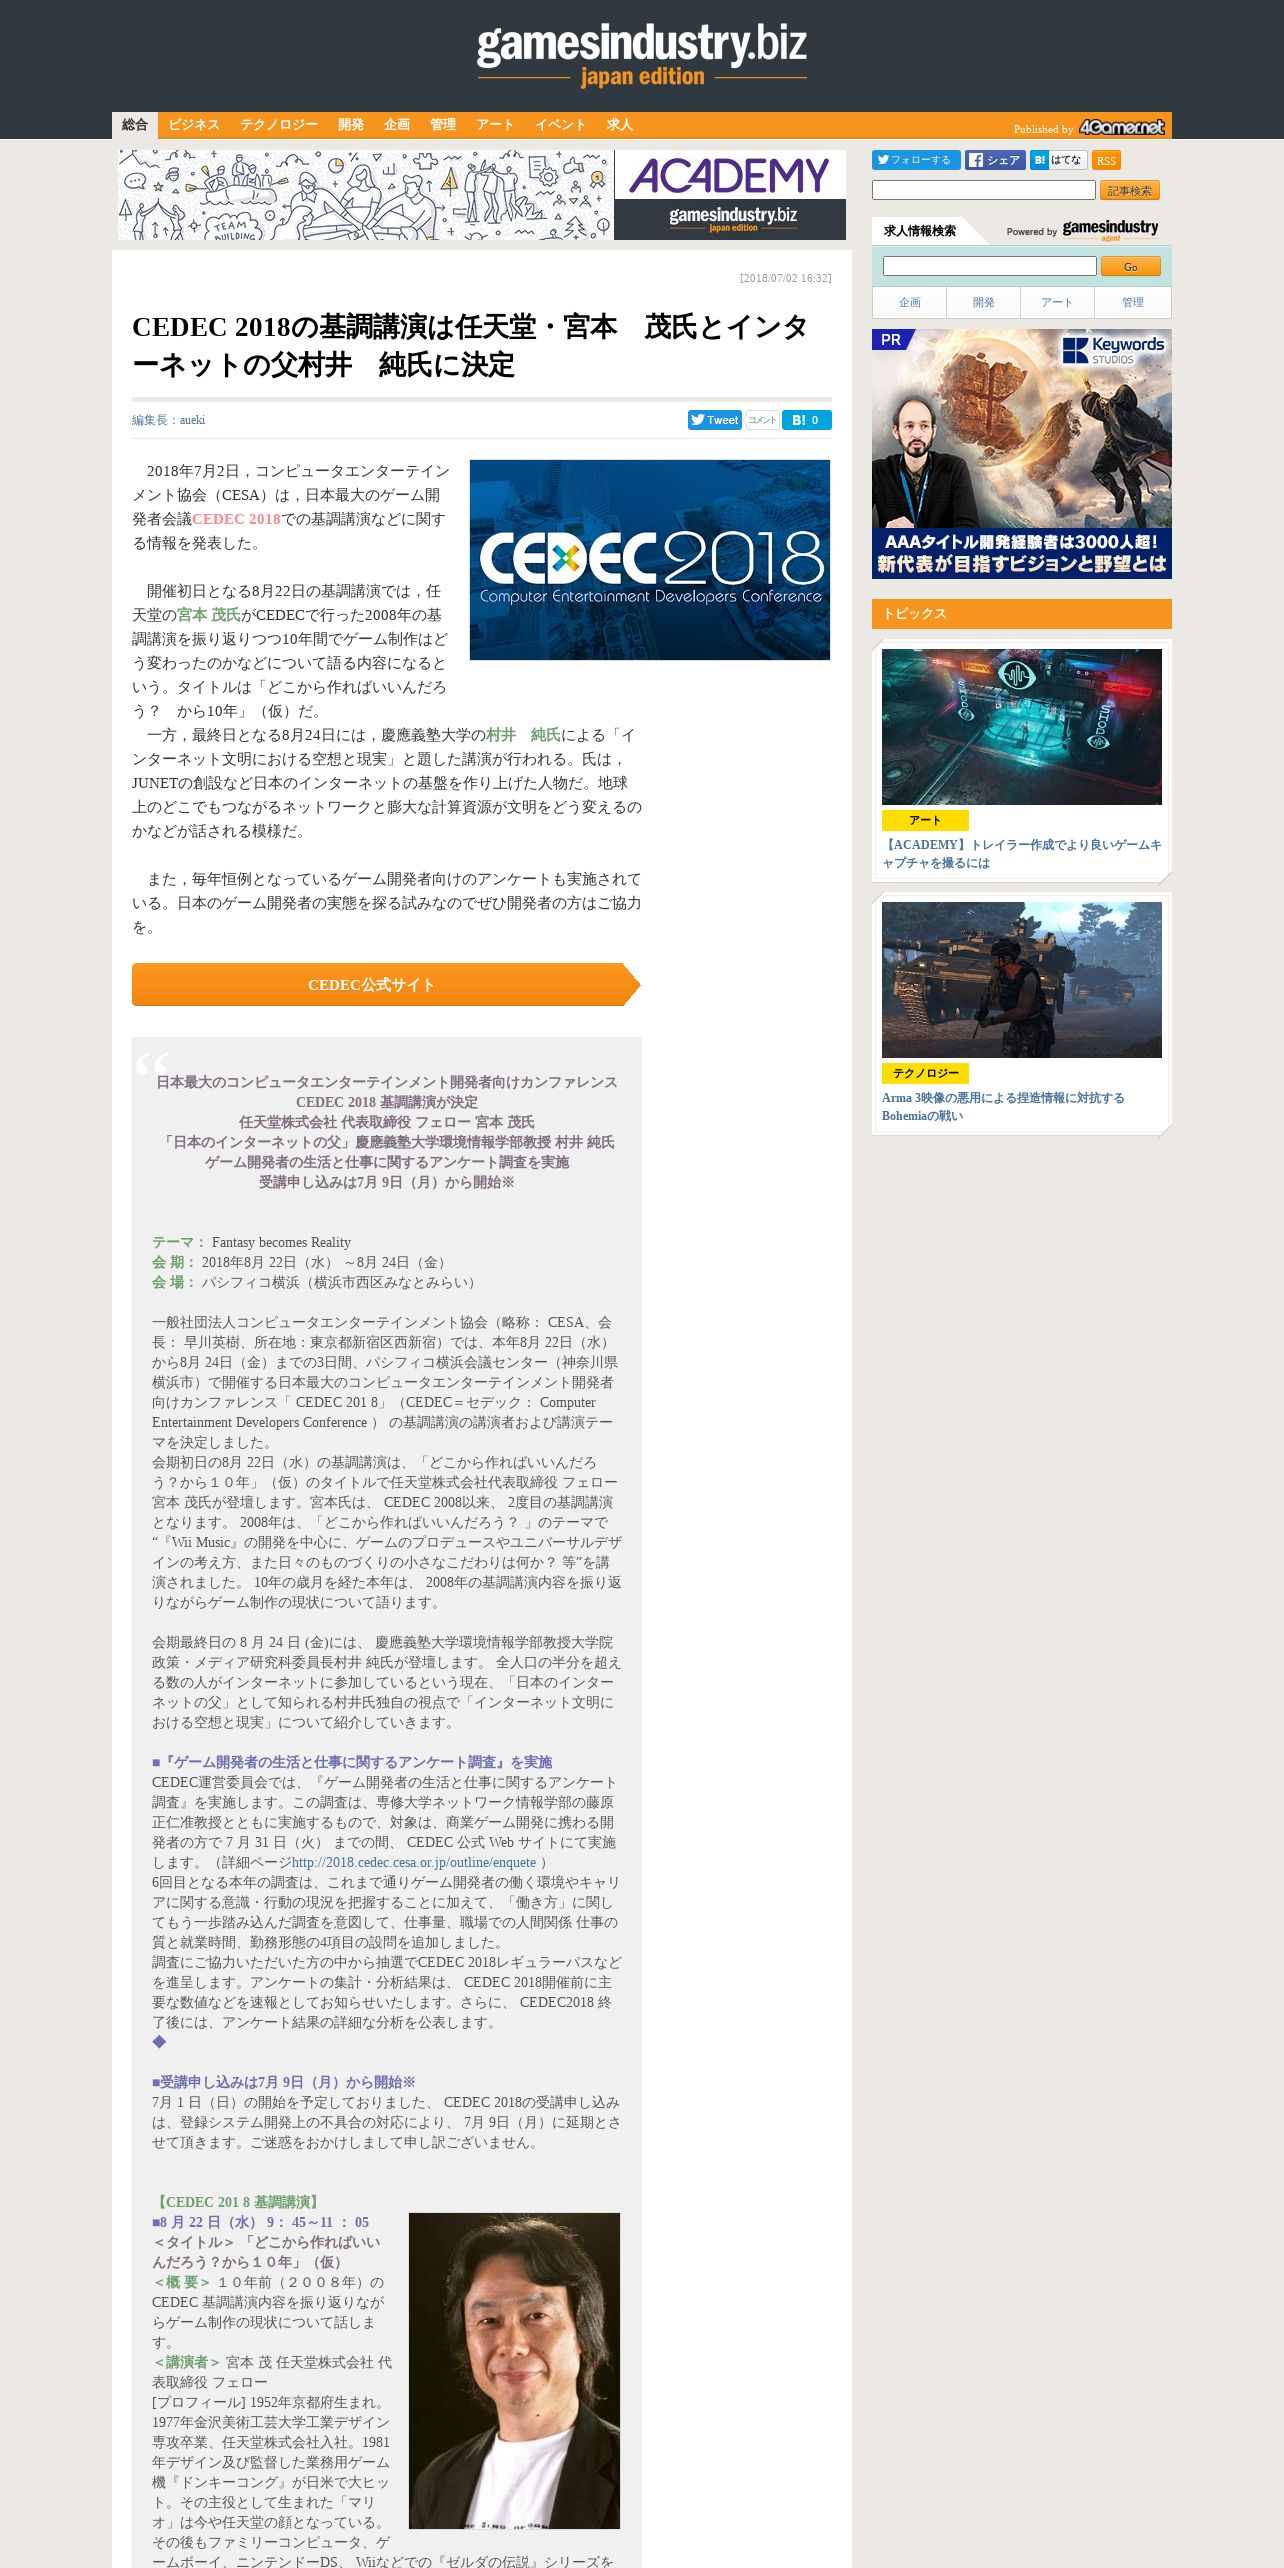
Task: Open the CEDEC 2018 logo image
Action: click(x=650, y=560)
